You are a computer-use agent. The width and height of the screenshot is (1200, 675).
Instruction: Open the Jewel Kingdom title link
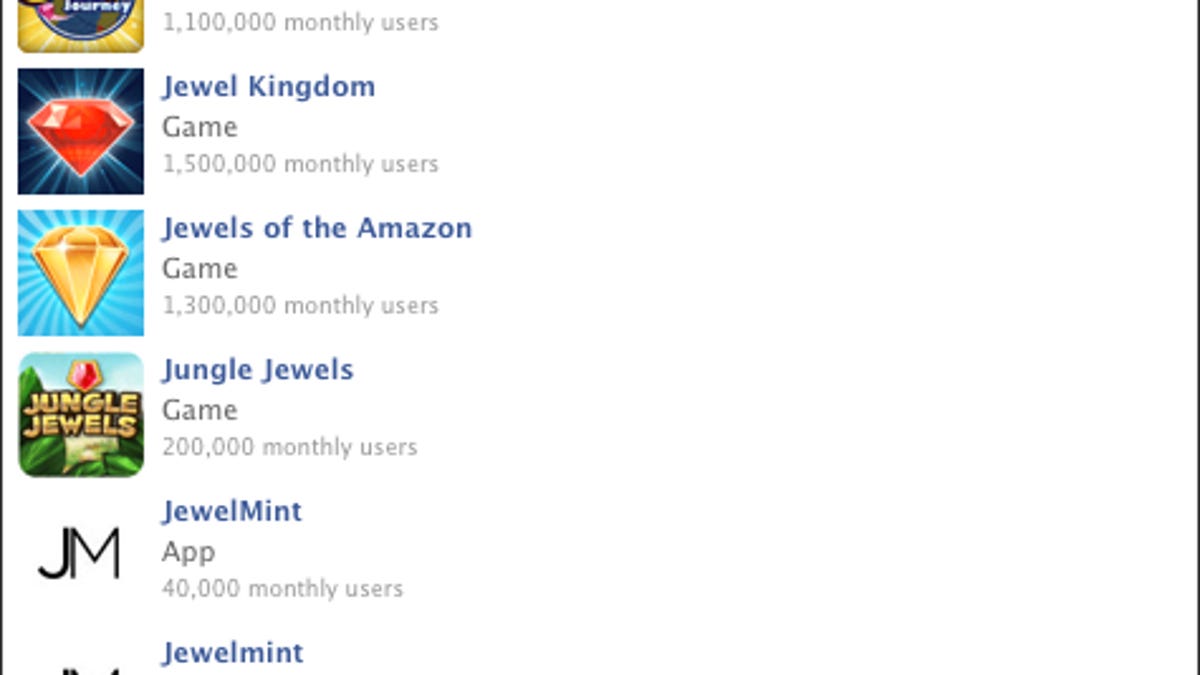click(x=269, y=87)
